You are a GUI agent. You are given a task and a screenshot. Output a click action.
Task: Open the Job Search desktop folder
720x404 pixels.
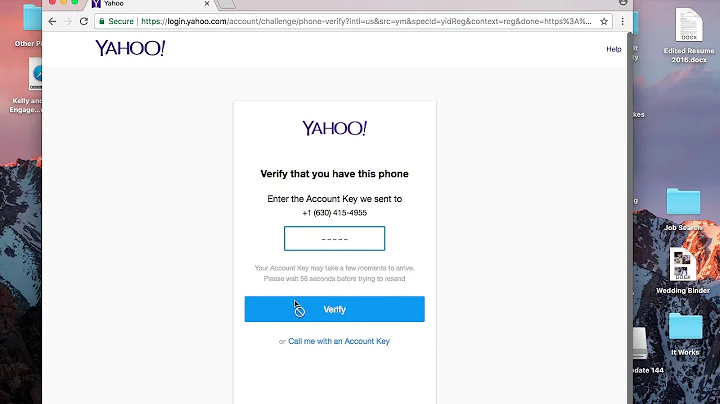point(683,209)
